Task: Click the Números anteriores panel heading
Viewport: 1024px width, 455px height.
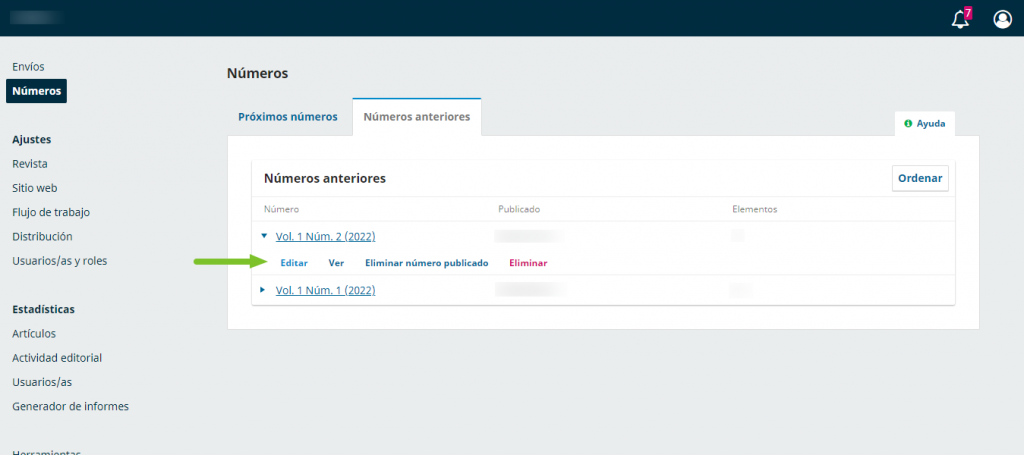Action: click(x=325, y=178)
